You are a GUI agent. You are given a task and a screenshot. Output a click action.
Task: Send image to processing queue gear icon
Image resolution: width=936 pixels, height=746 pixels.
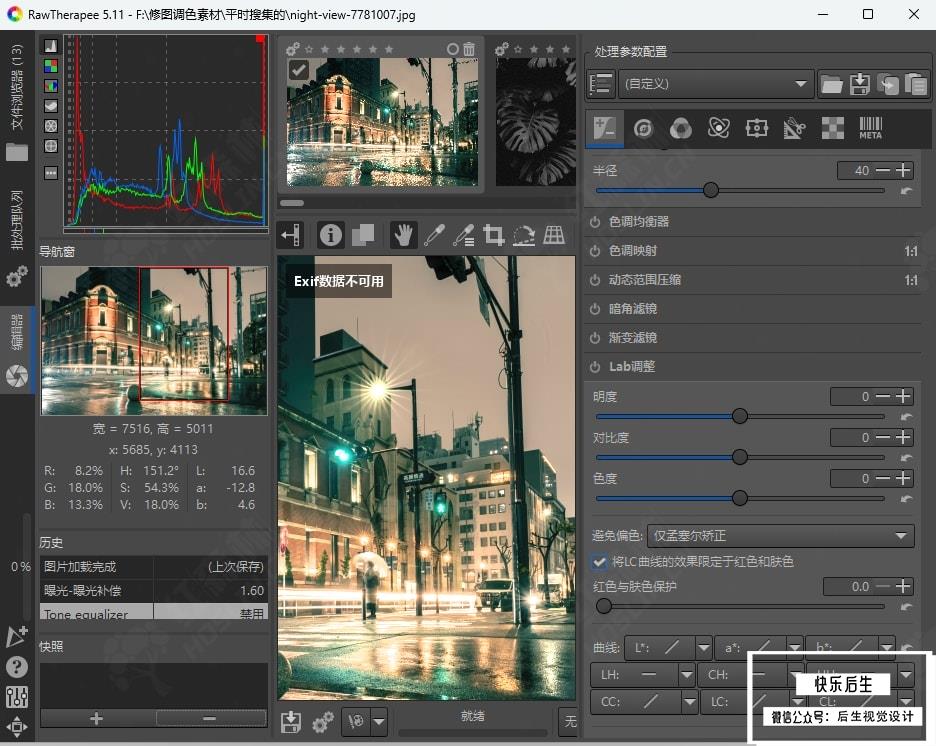[323, 722]
